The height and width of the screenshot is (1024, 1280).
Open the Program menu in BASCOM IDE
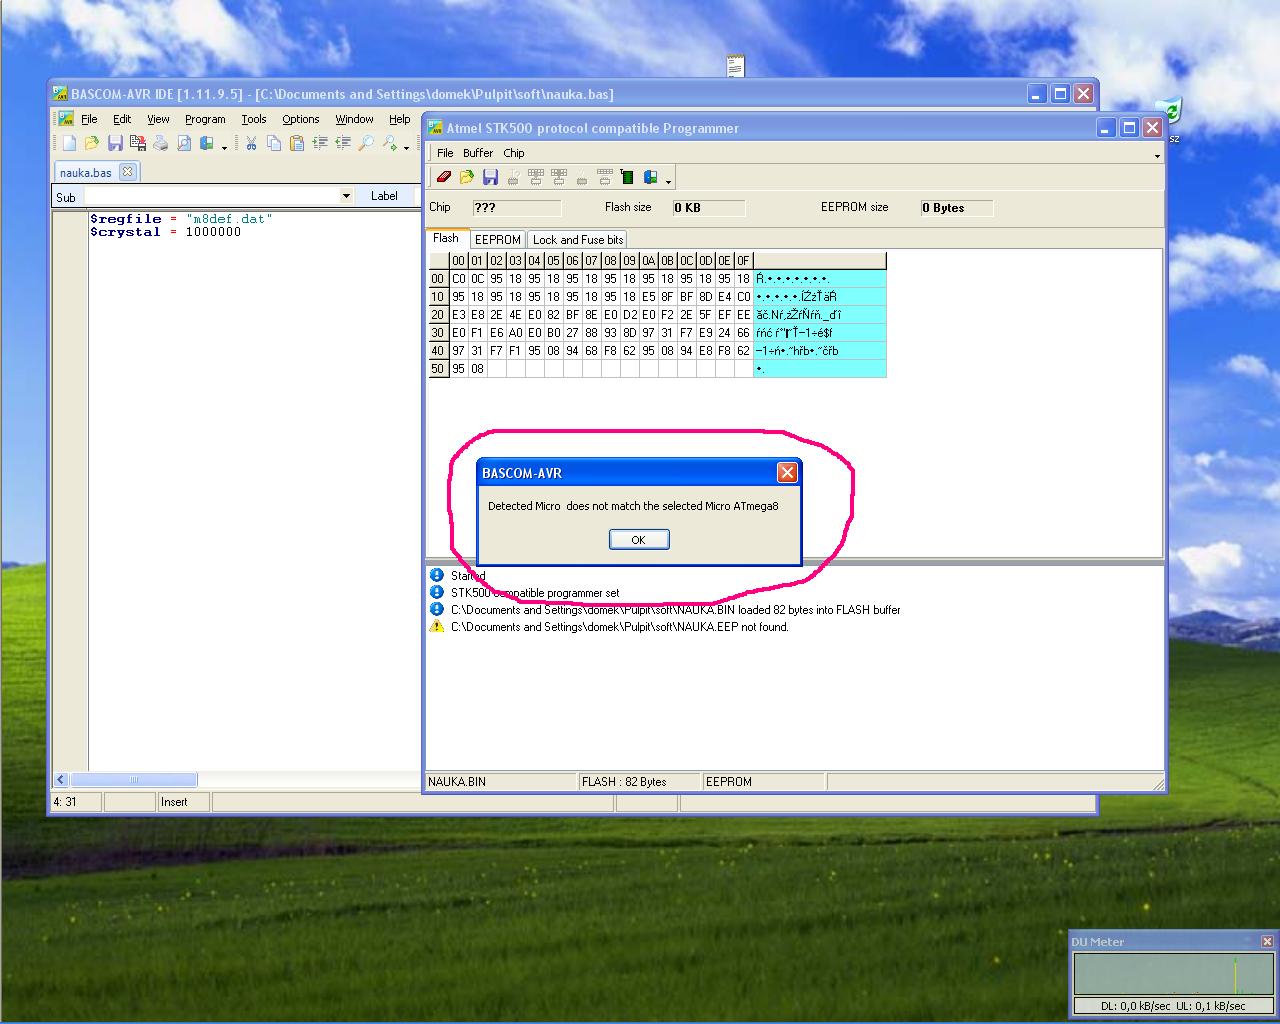point(205,119)
